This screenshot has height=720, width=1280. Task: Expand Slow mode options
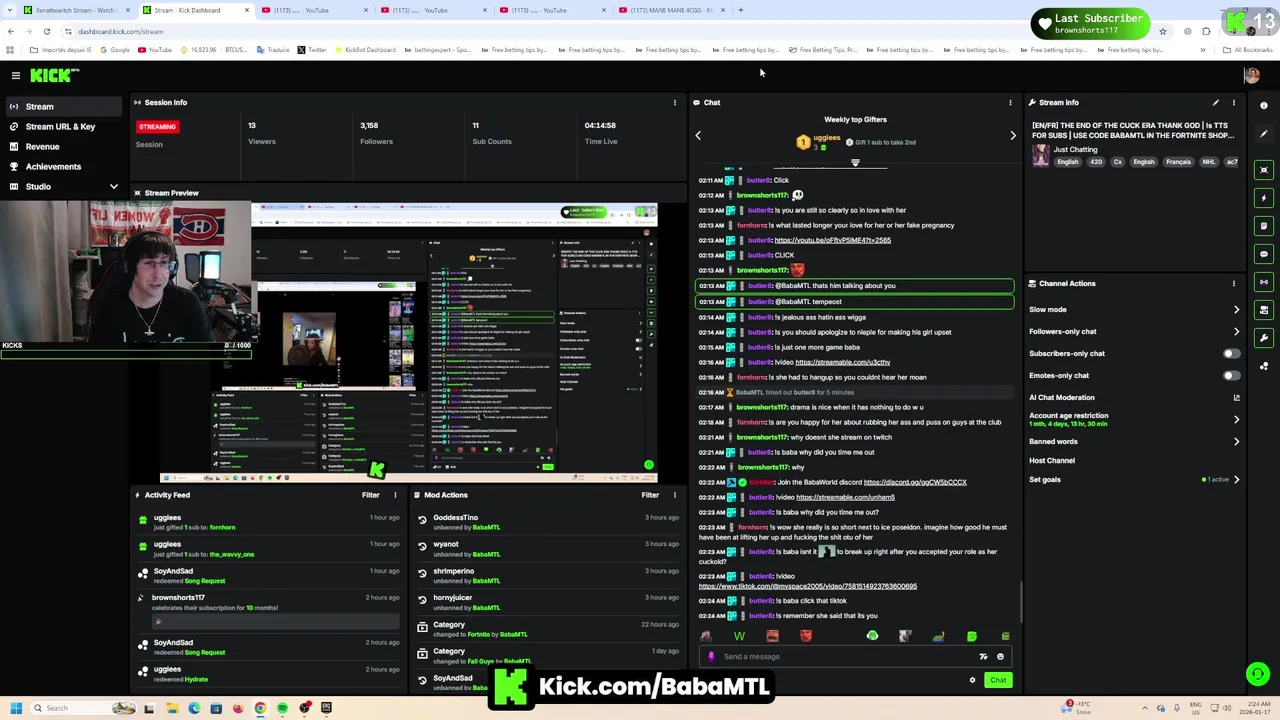tap(1237, 310)
